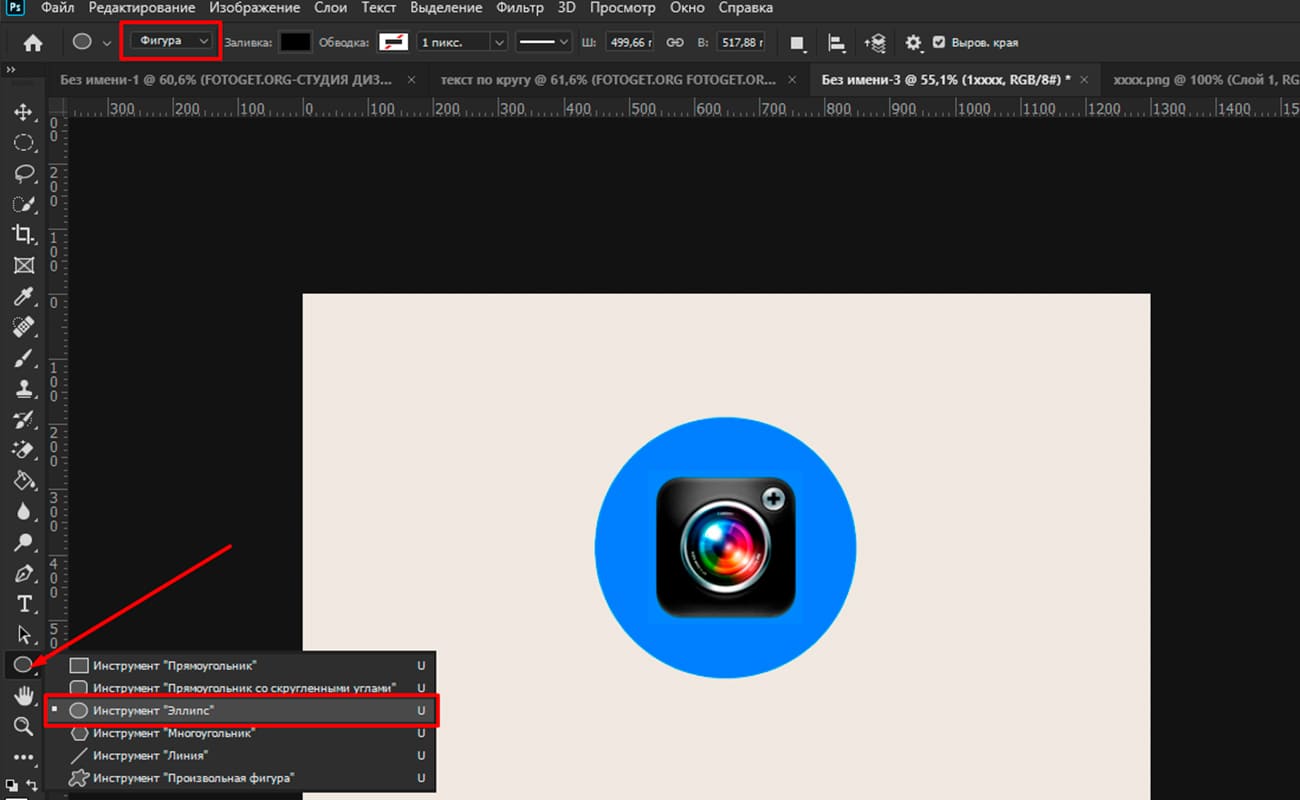Open the Окно menu

tap(688, 8)
